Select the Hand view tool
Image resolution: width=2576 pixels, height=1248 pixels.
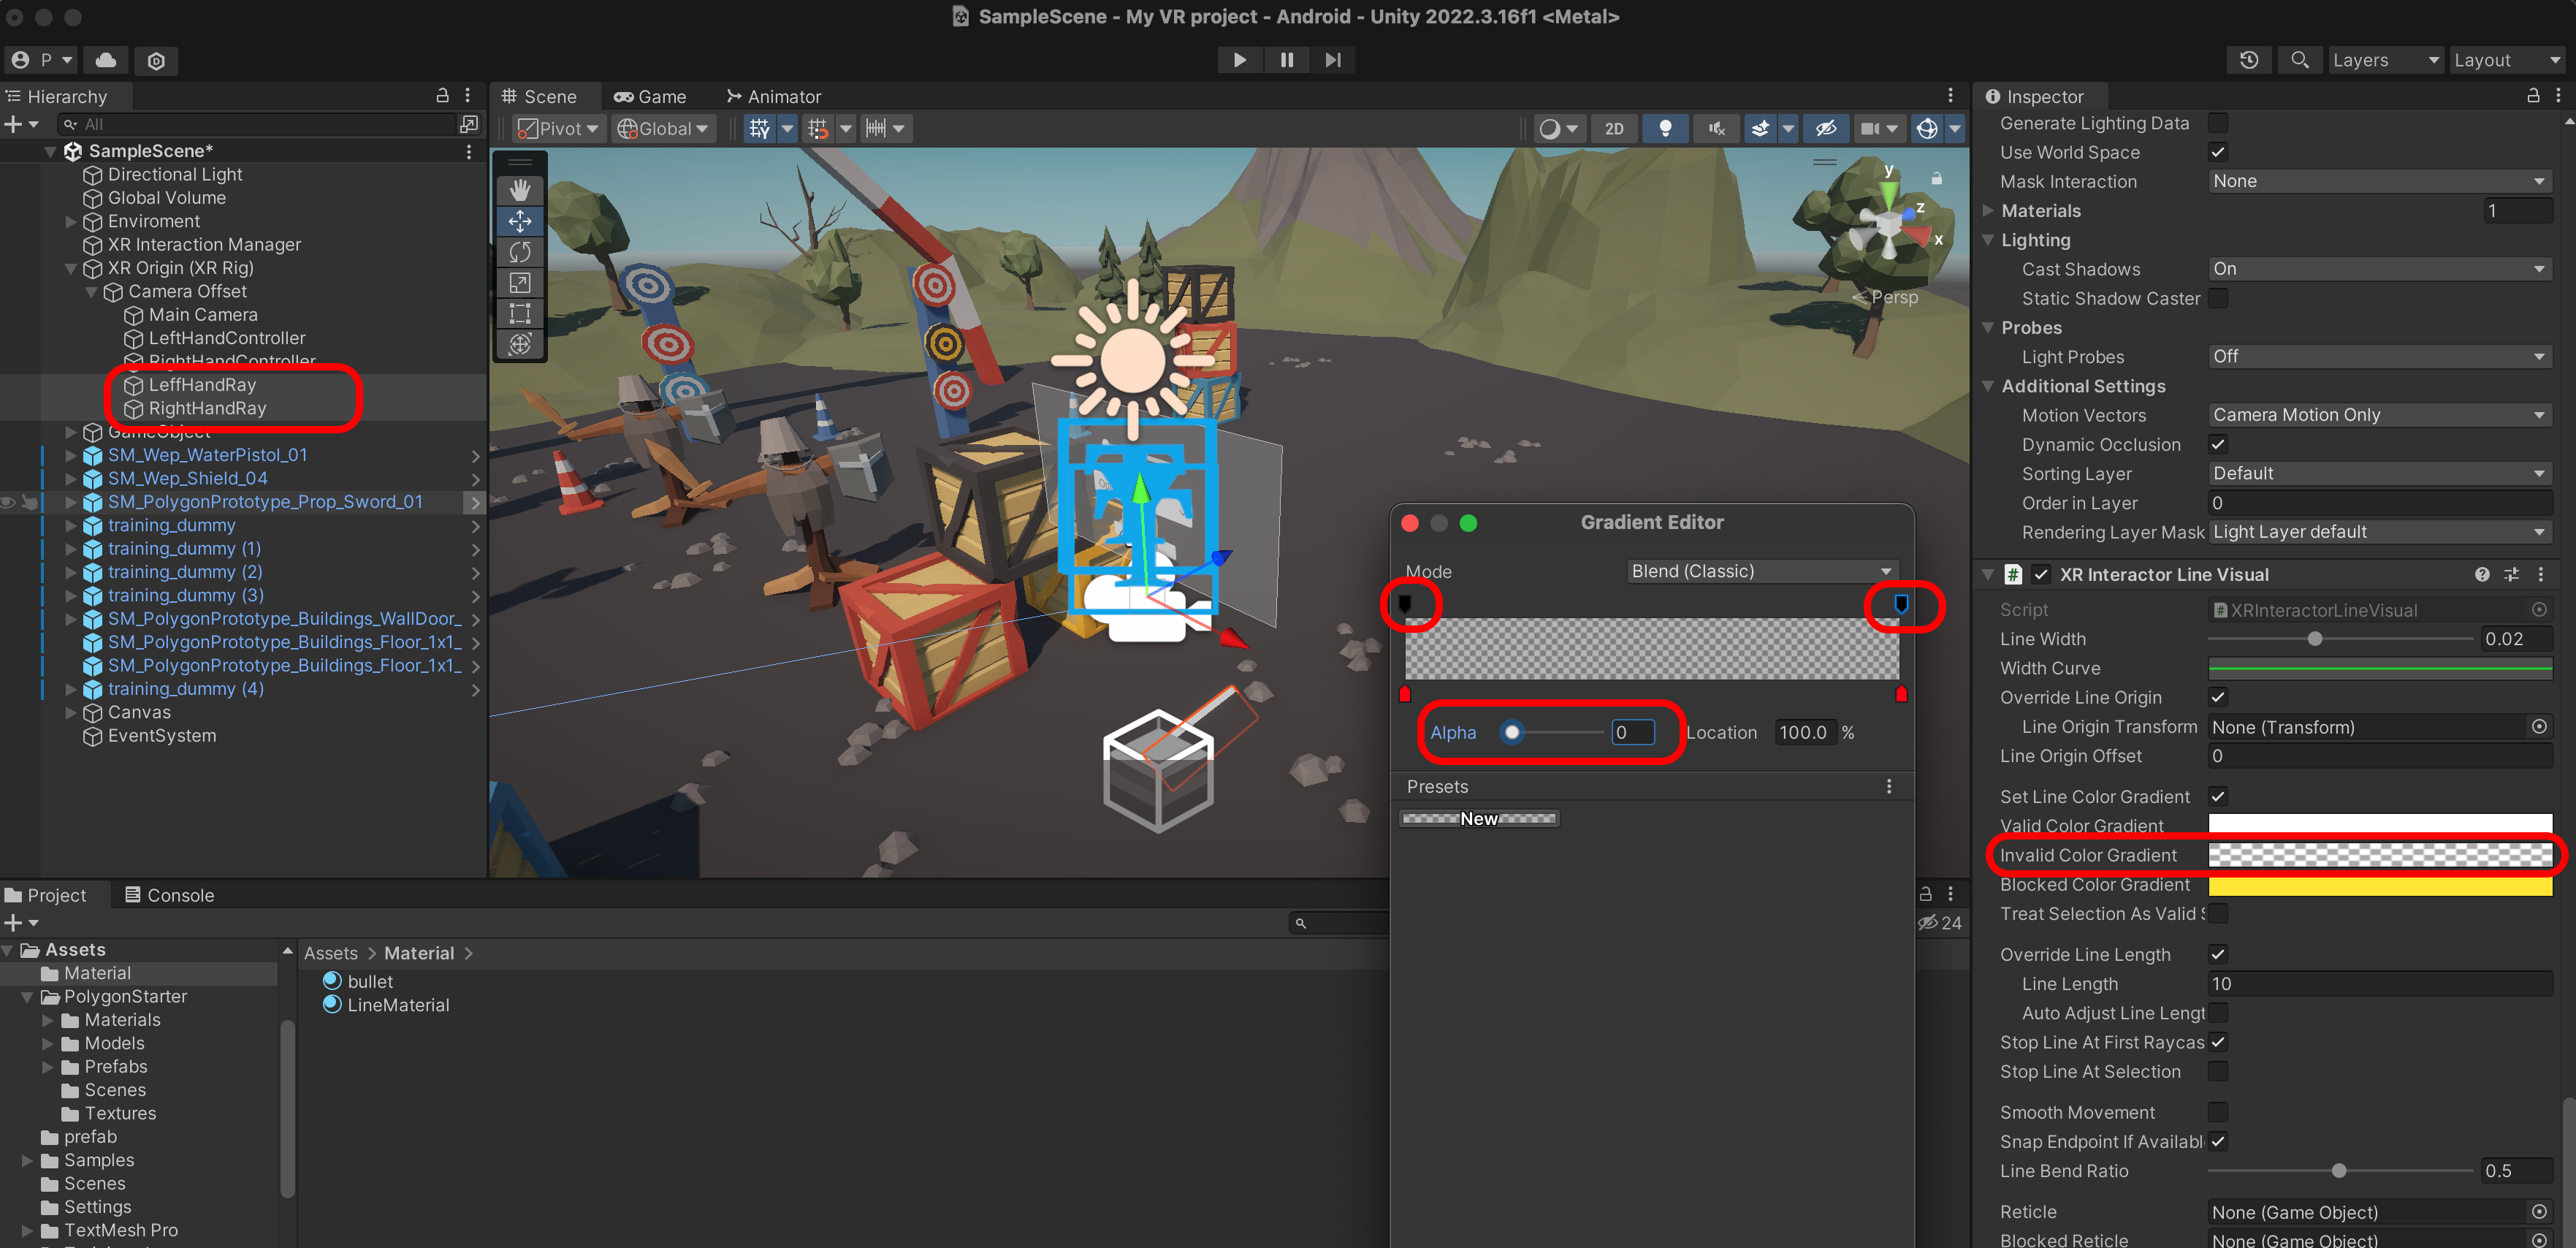(x=520, y=190)
